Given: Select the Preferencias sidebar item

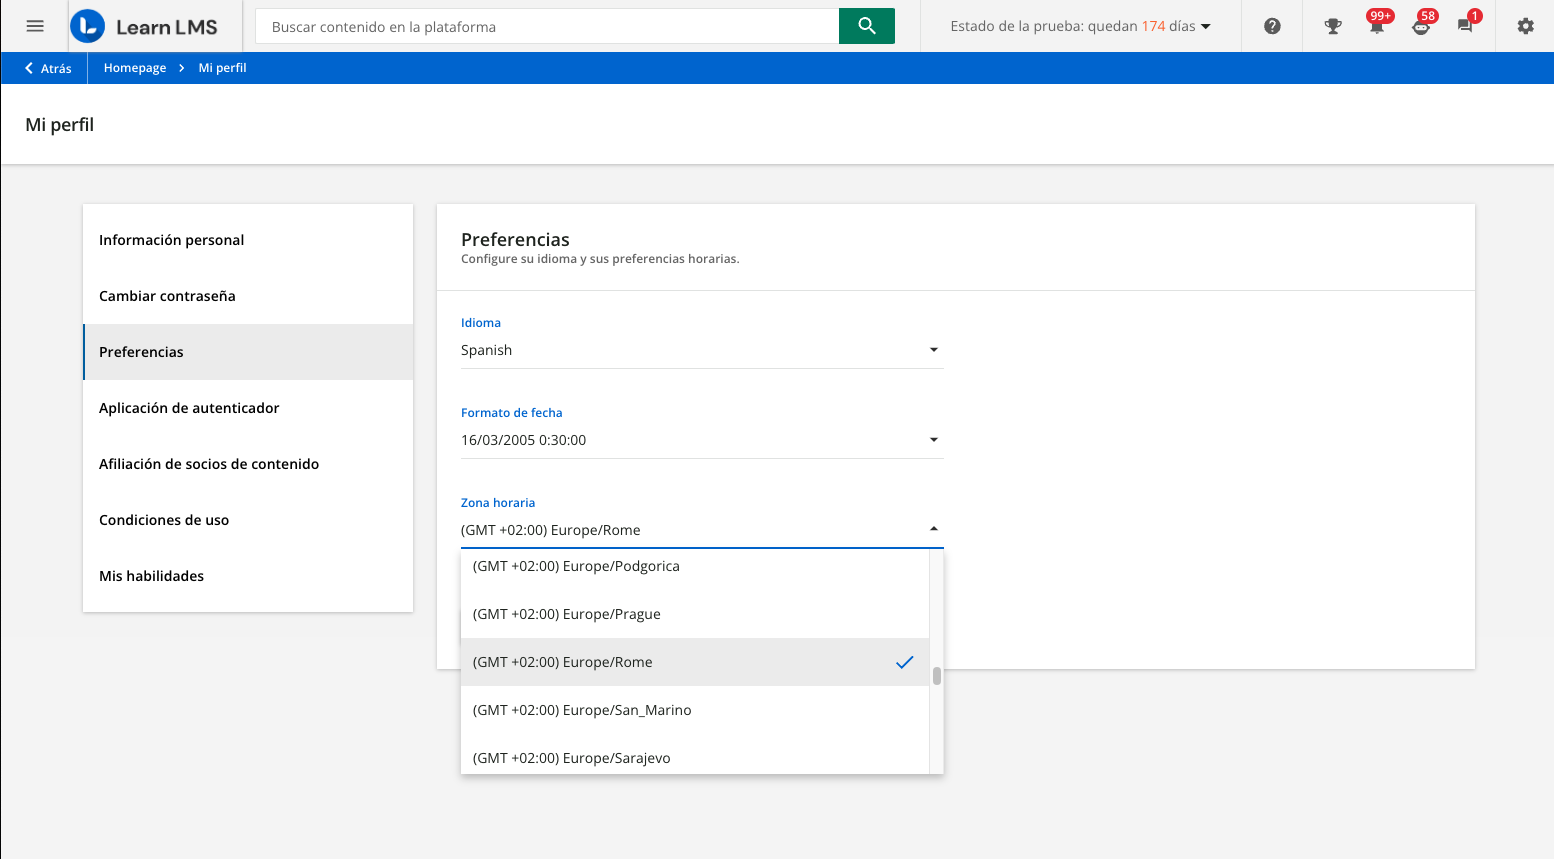Looking at the screenshot, I should [x=248, y=352].
